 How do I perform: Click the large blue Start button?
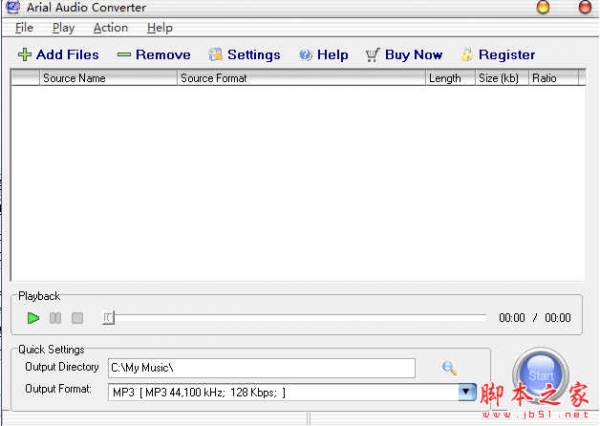[x=541, y=376]
